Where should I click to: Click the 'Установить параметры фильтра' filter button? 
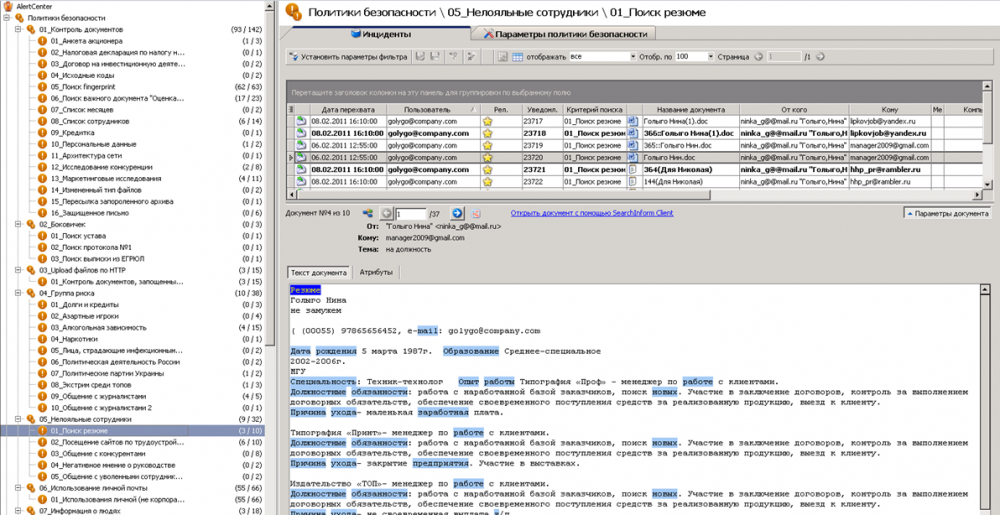point(348,57)
